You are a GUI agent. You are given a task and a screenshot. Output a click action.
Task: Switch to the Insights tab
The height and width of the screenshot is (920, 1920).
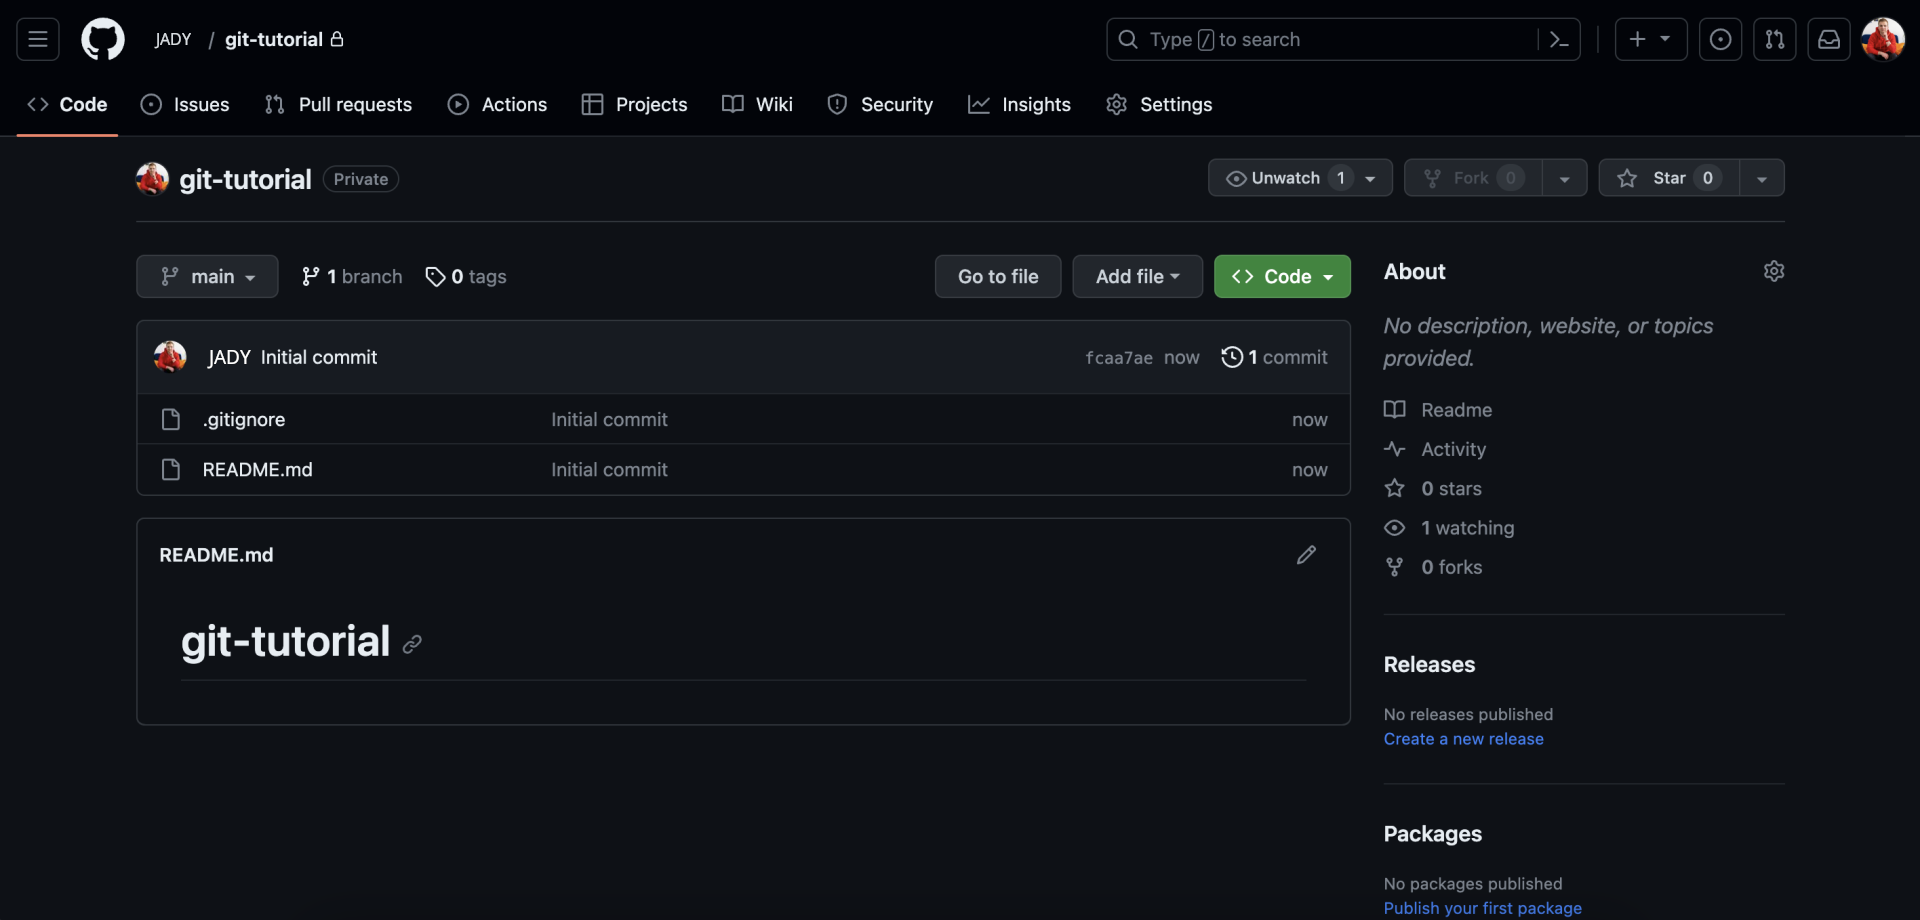point(1019,105)
